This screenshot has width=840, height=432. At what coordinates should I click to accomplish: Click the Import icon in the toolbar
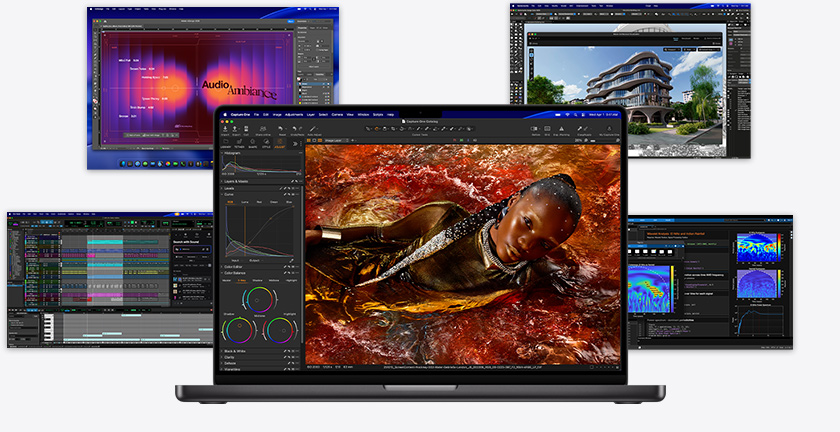pyautogui.click(x=225, y=129)
